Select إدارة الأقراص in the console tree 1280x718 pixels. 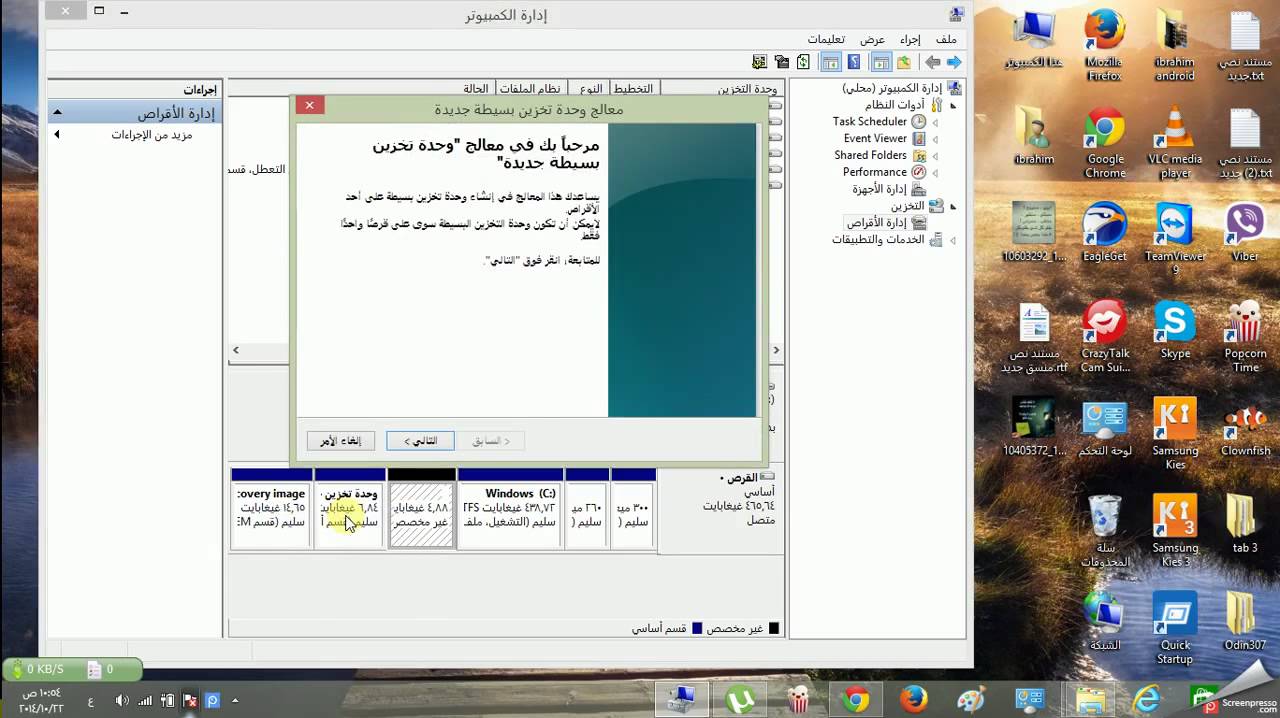(886, 223)
